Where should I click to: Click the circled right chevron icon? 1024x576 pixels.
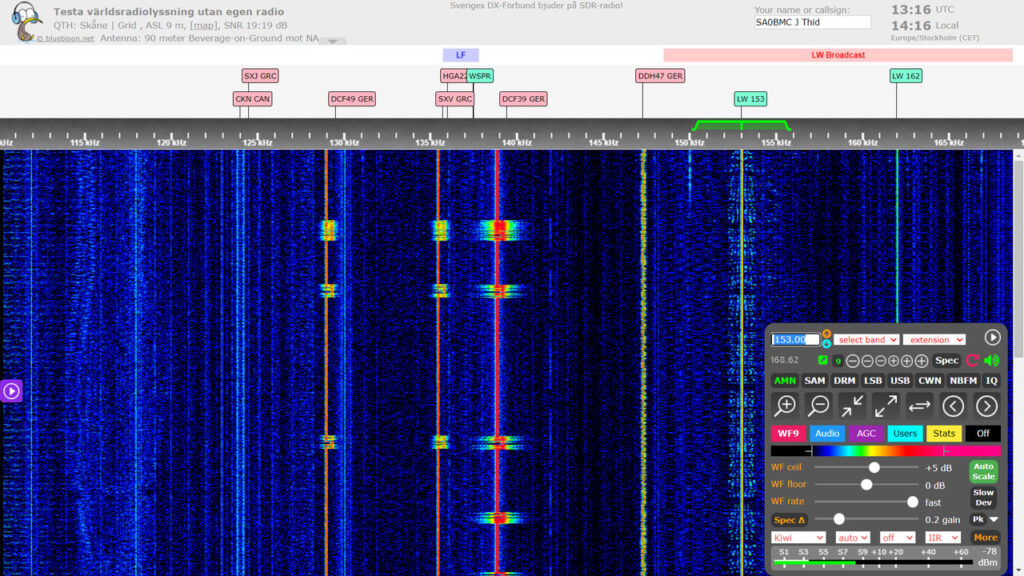pyautogui.click(x=986, y=406)
